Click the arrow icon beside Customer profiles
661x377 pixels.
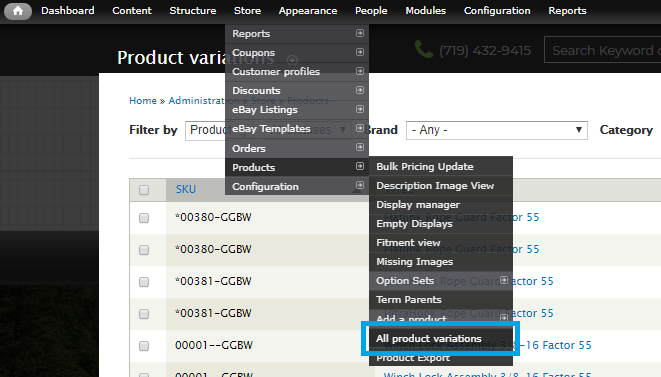coord(360,71)
